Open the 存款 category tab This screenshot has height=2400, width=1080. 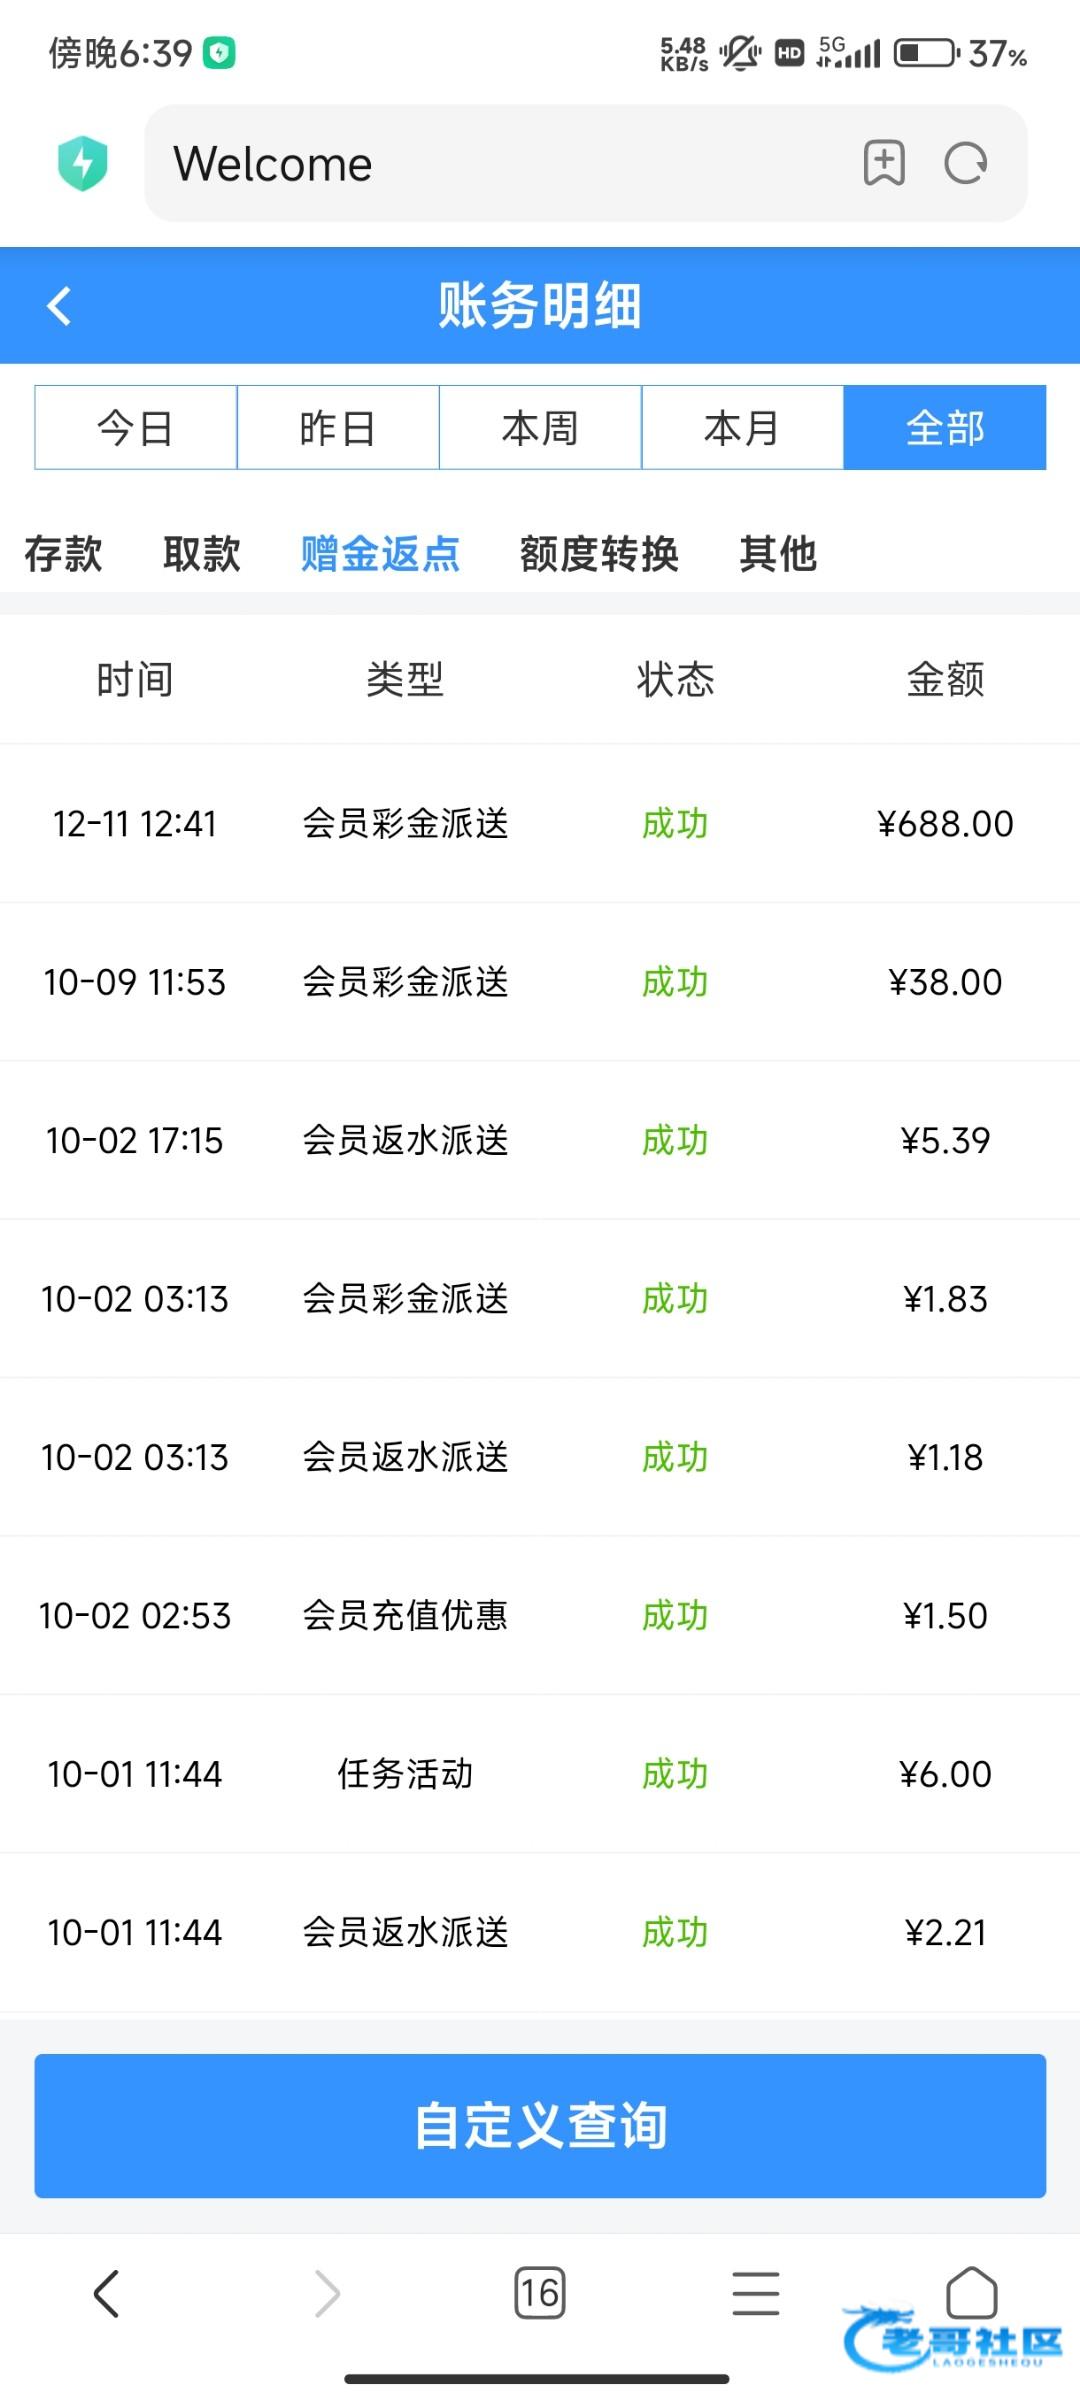pos(63,554)
